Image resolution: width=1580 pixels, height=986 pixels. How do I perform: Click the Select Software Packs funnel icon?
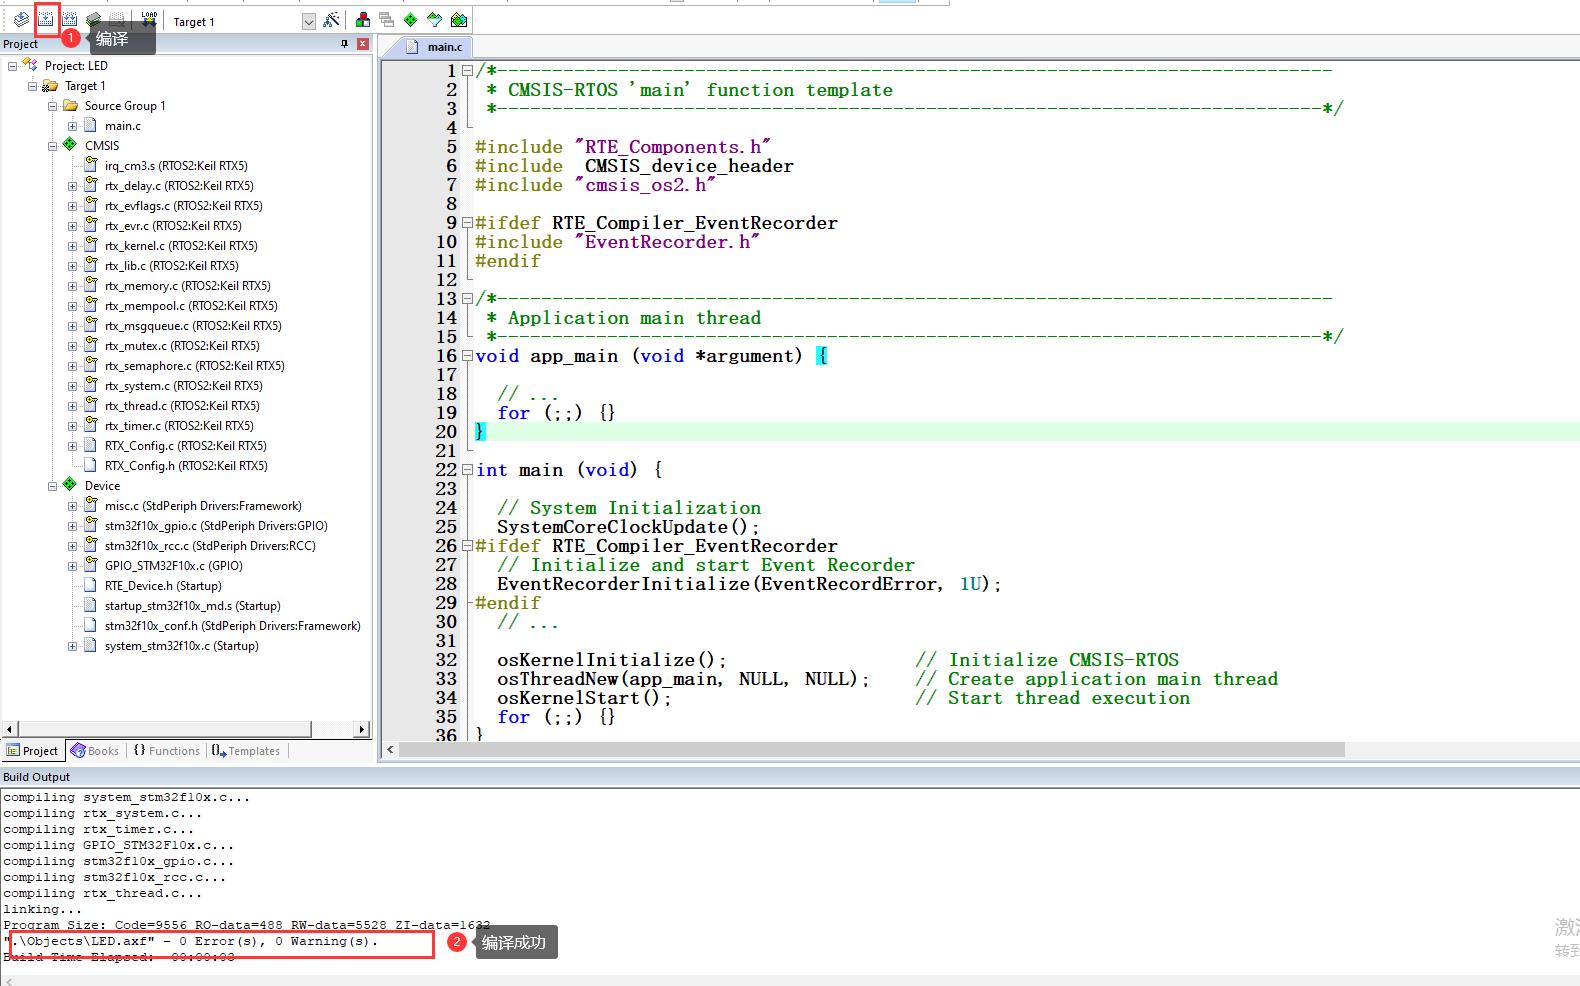[435, 20]
